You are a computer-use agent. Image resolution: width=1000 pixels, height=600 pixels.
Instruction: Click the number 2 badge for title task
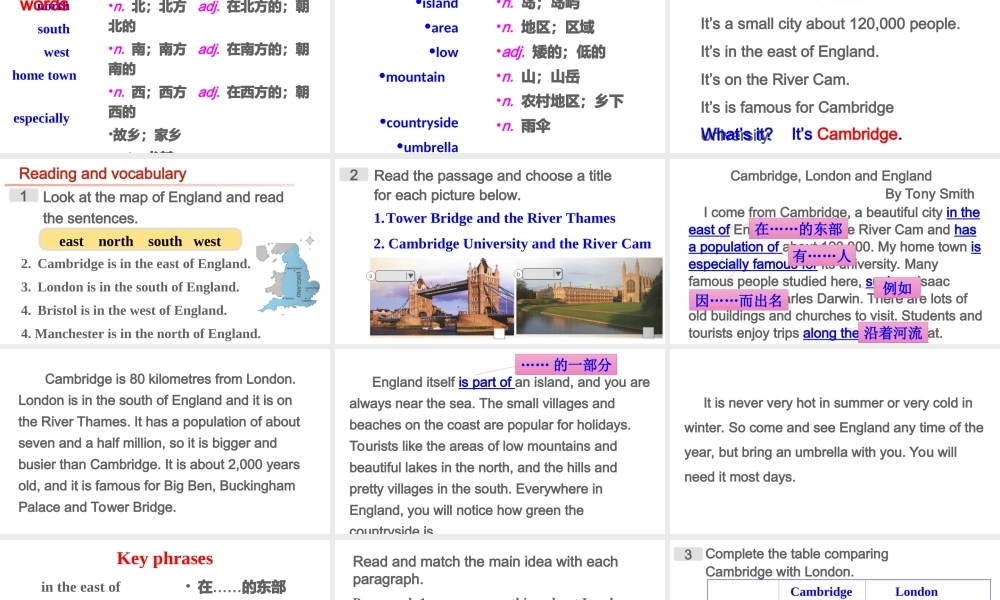352,175
